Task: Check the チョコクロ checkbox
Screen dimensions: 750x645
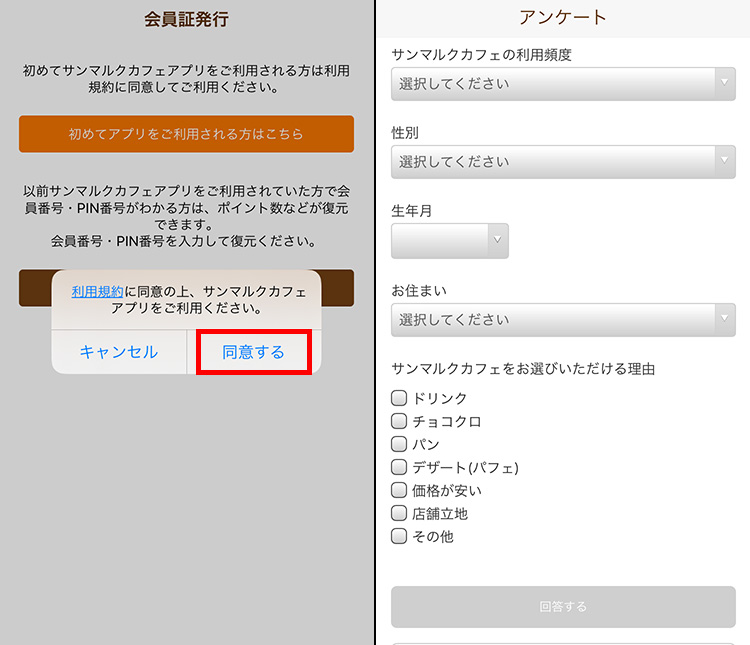Action: click(x=399, y=421)
